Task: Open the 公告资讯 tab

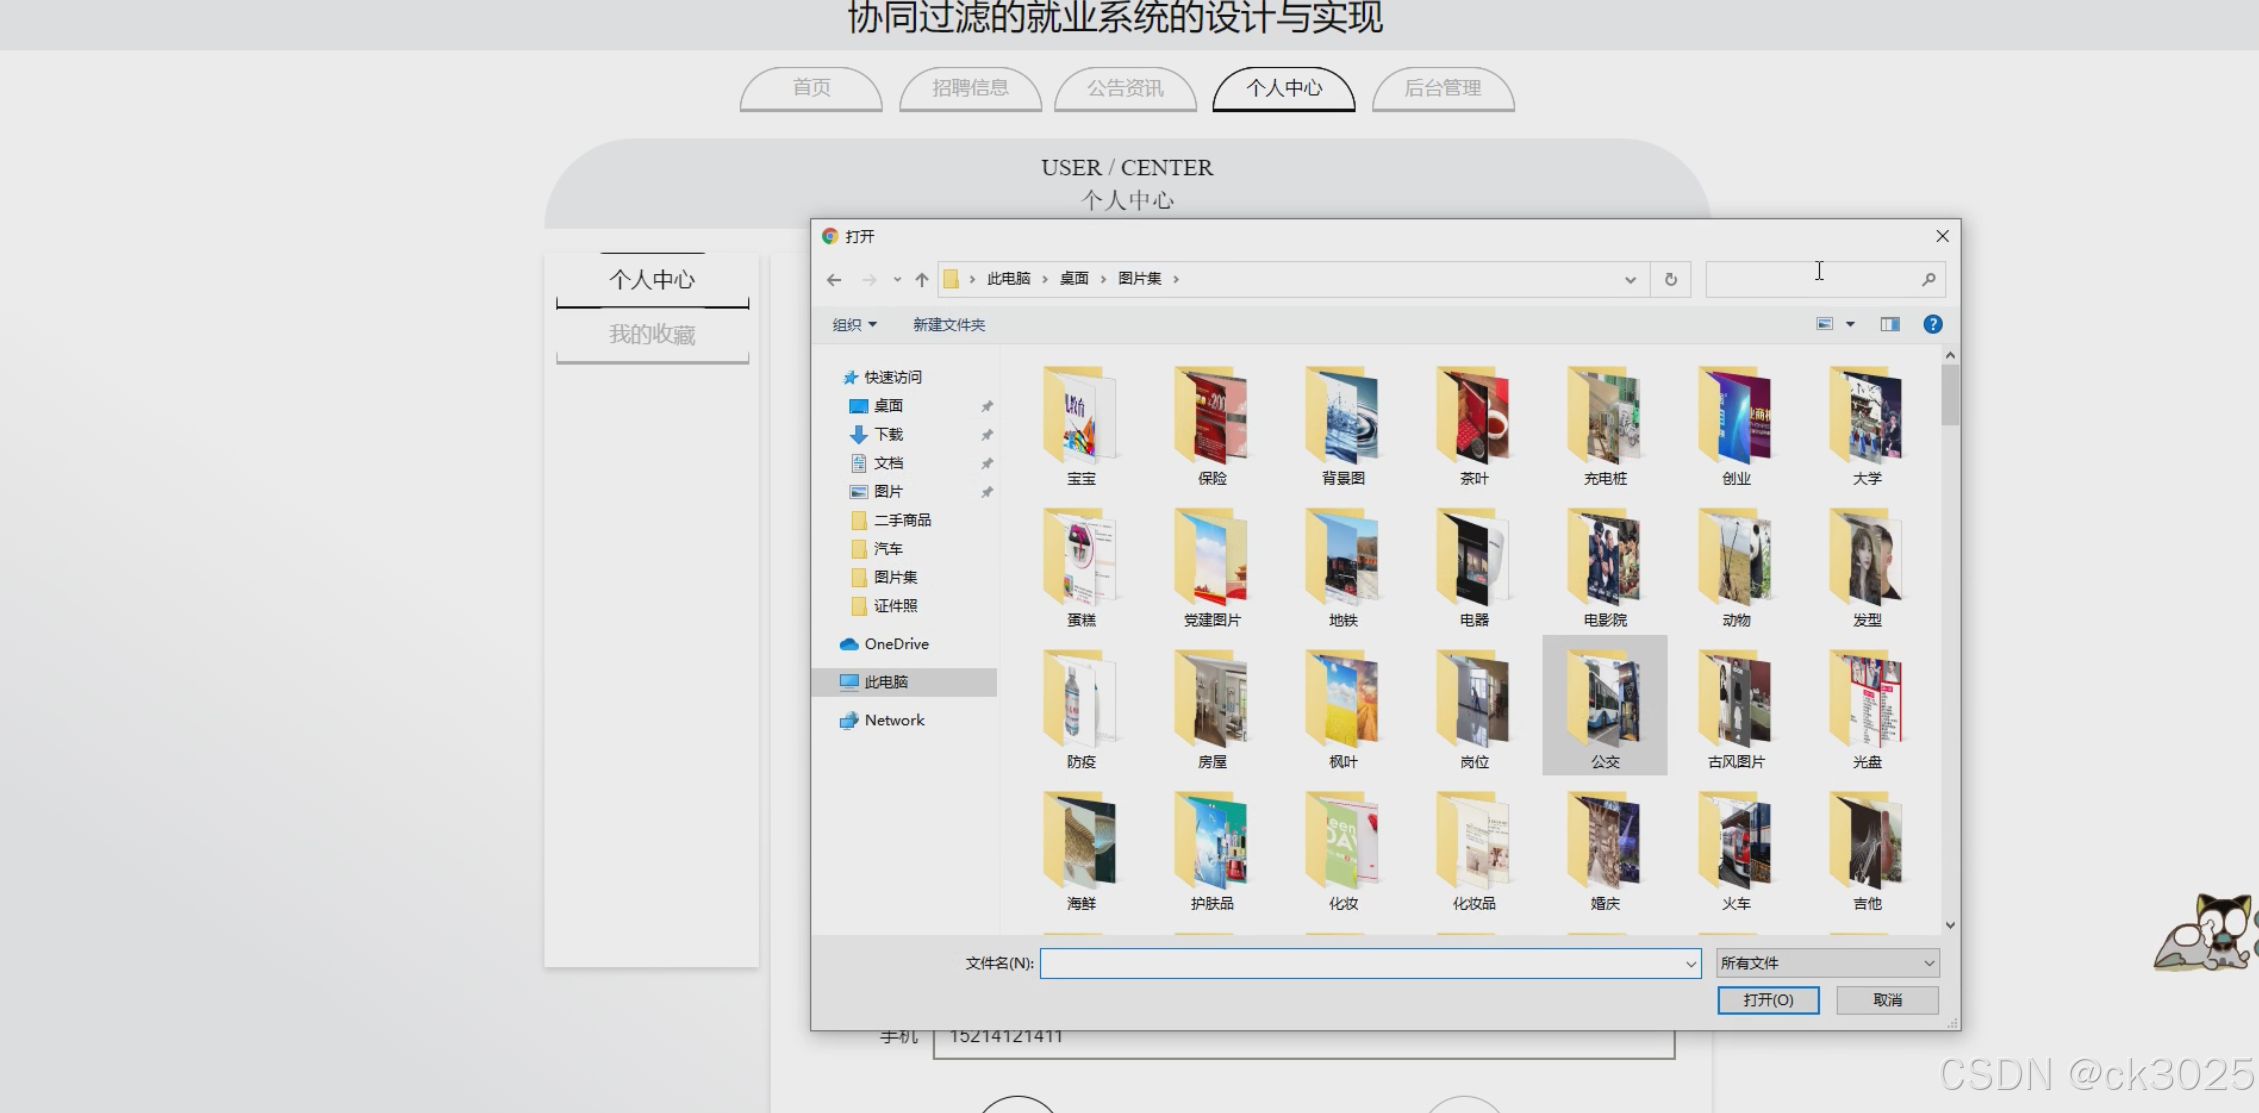Action: pos(1125,88)
